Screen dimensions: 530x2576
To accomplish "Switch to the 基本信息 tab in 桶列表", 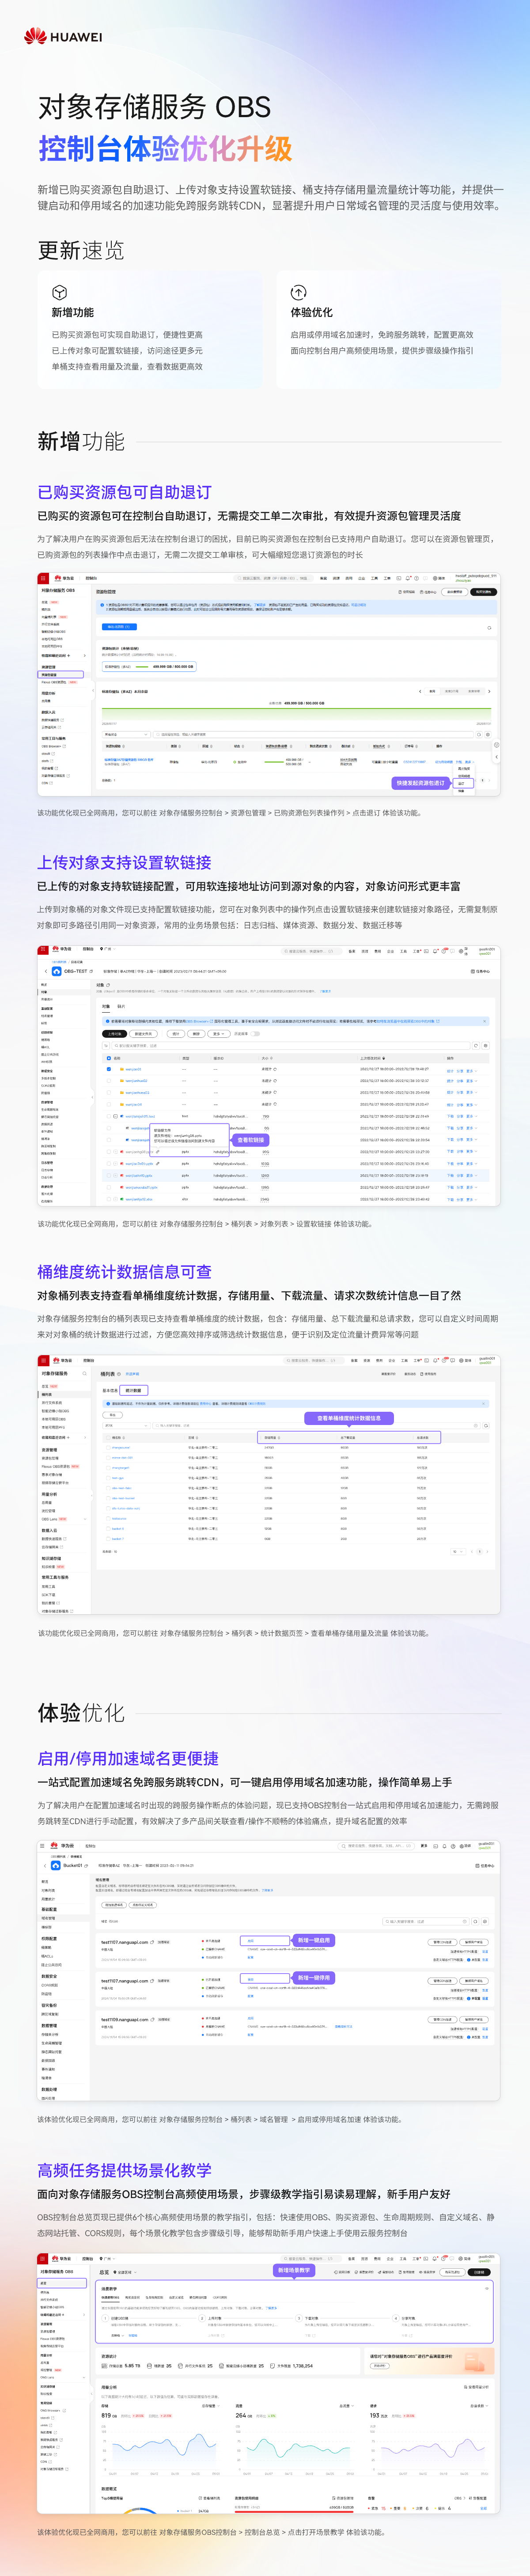I will click(110, 1390).
